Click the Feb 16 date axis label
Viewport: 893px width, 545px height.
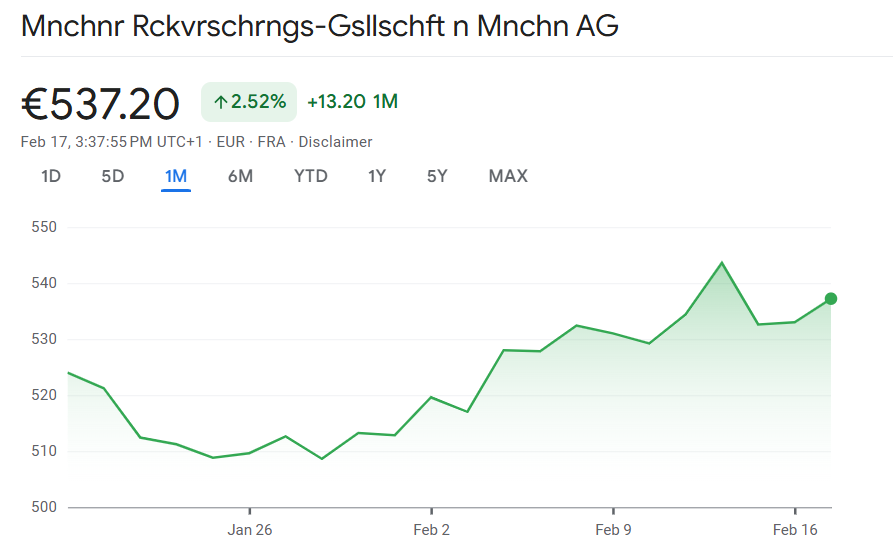[x=795, y=530]
